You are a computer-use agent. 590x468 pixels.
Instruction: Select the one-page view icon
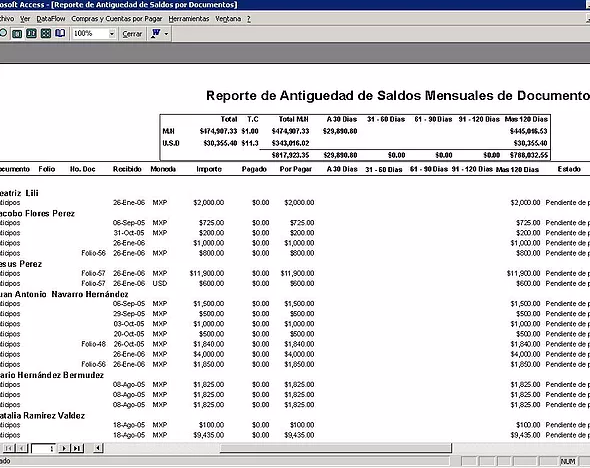[17, 34]
